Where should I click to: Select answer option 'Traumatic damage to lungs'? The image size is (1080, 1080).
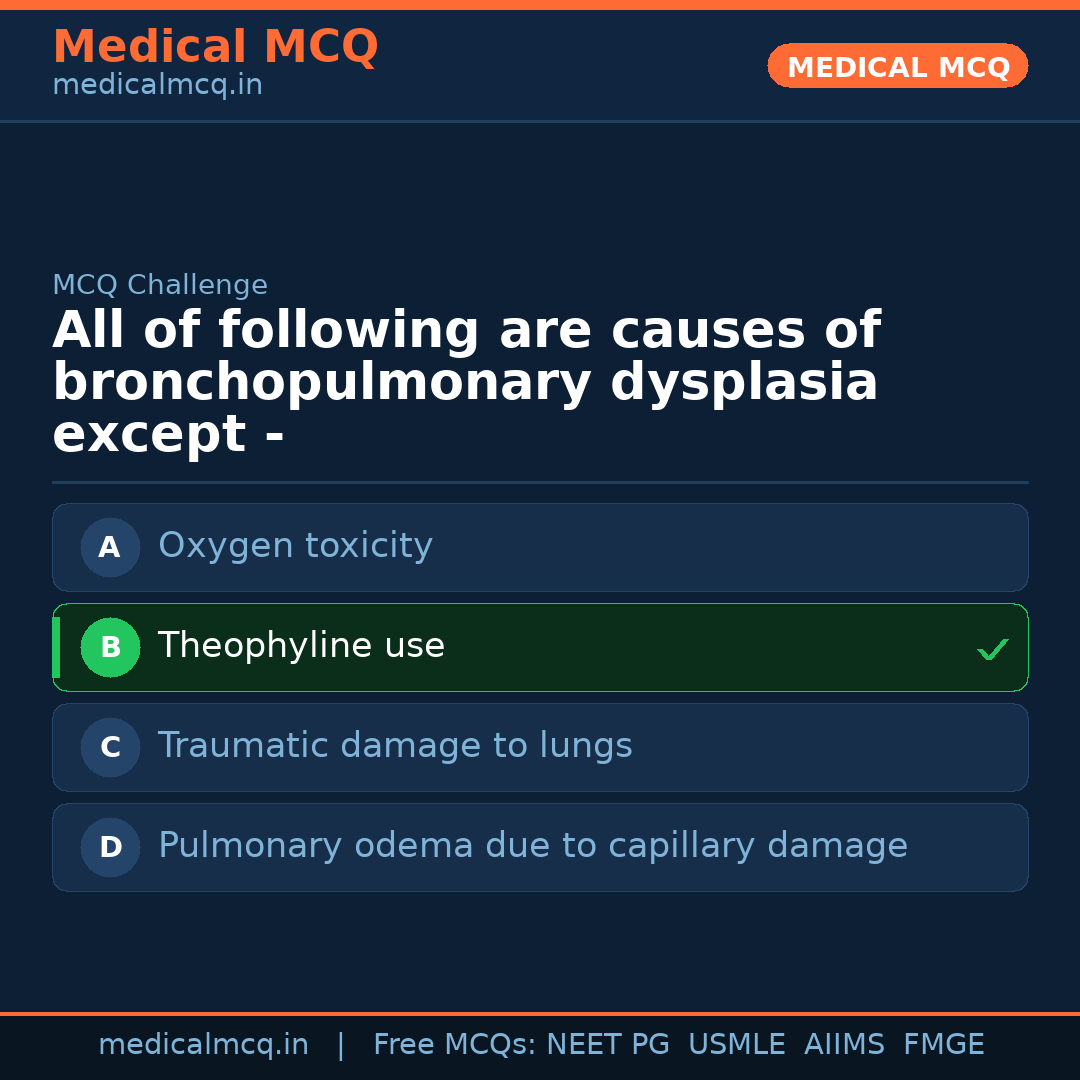(540, 747)
